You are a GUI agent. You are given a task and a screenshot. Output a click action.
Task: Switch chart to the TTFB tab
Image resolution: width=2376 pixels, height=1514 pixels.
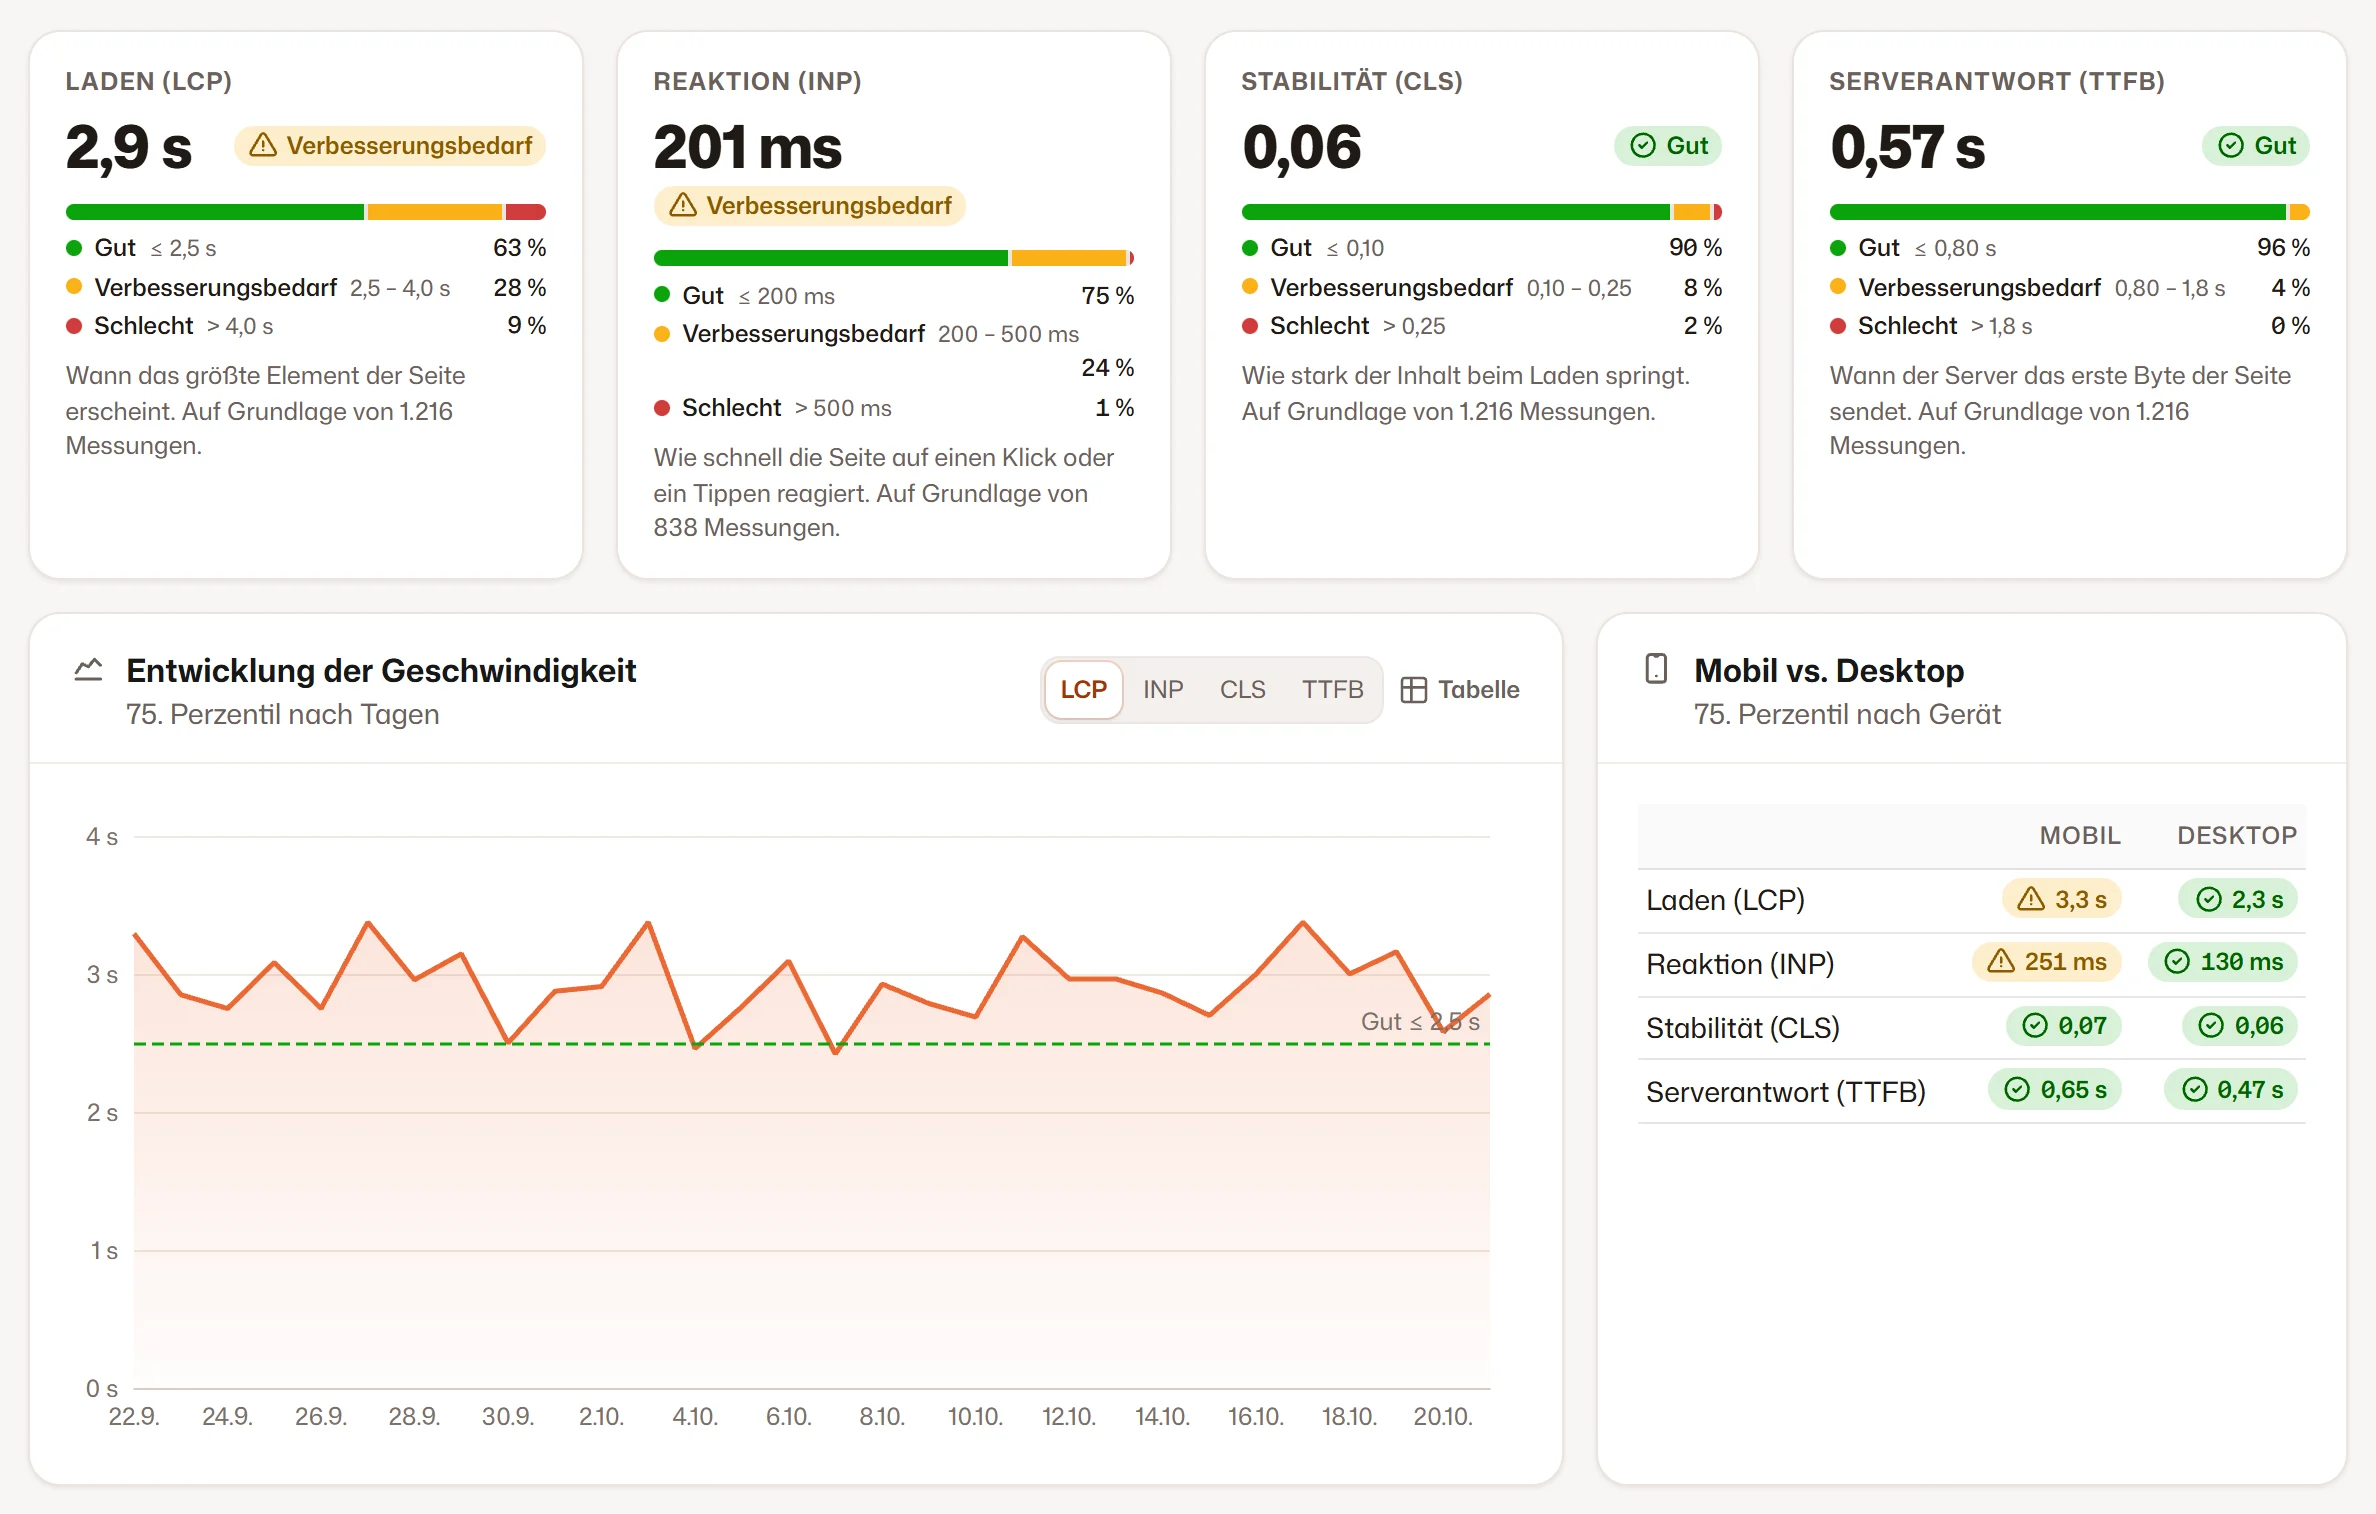coord(1332,690)
